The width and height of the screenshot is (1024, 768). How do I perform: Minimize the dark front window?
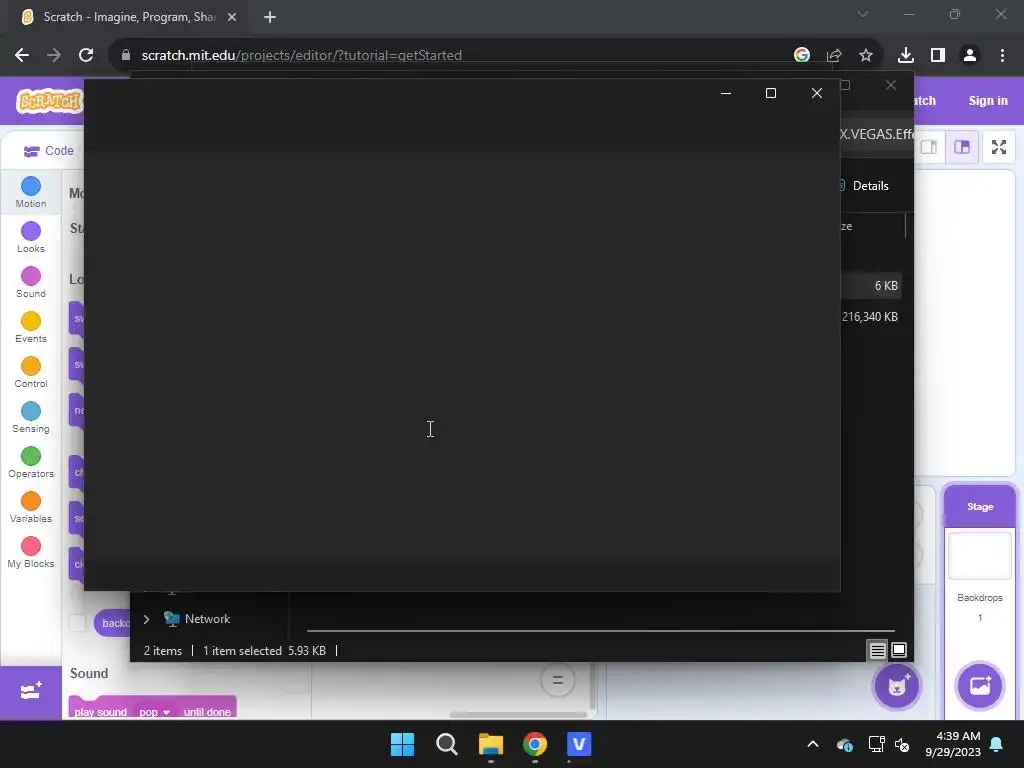726,93
